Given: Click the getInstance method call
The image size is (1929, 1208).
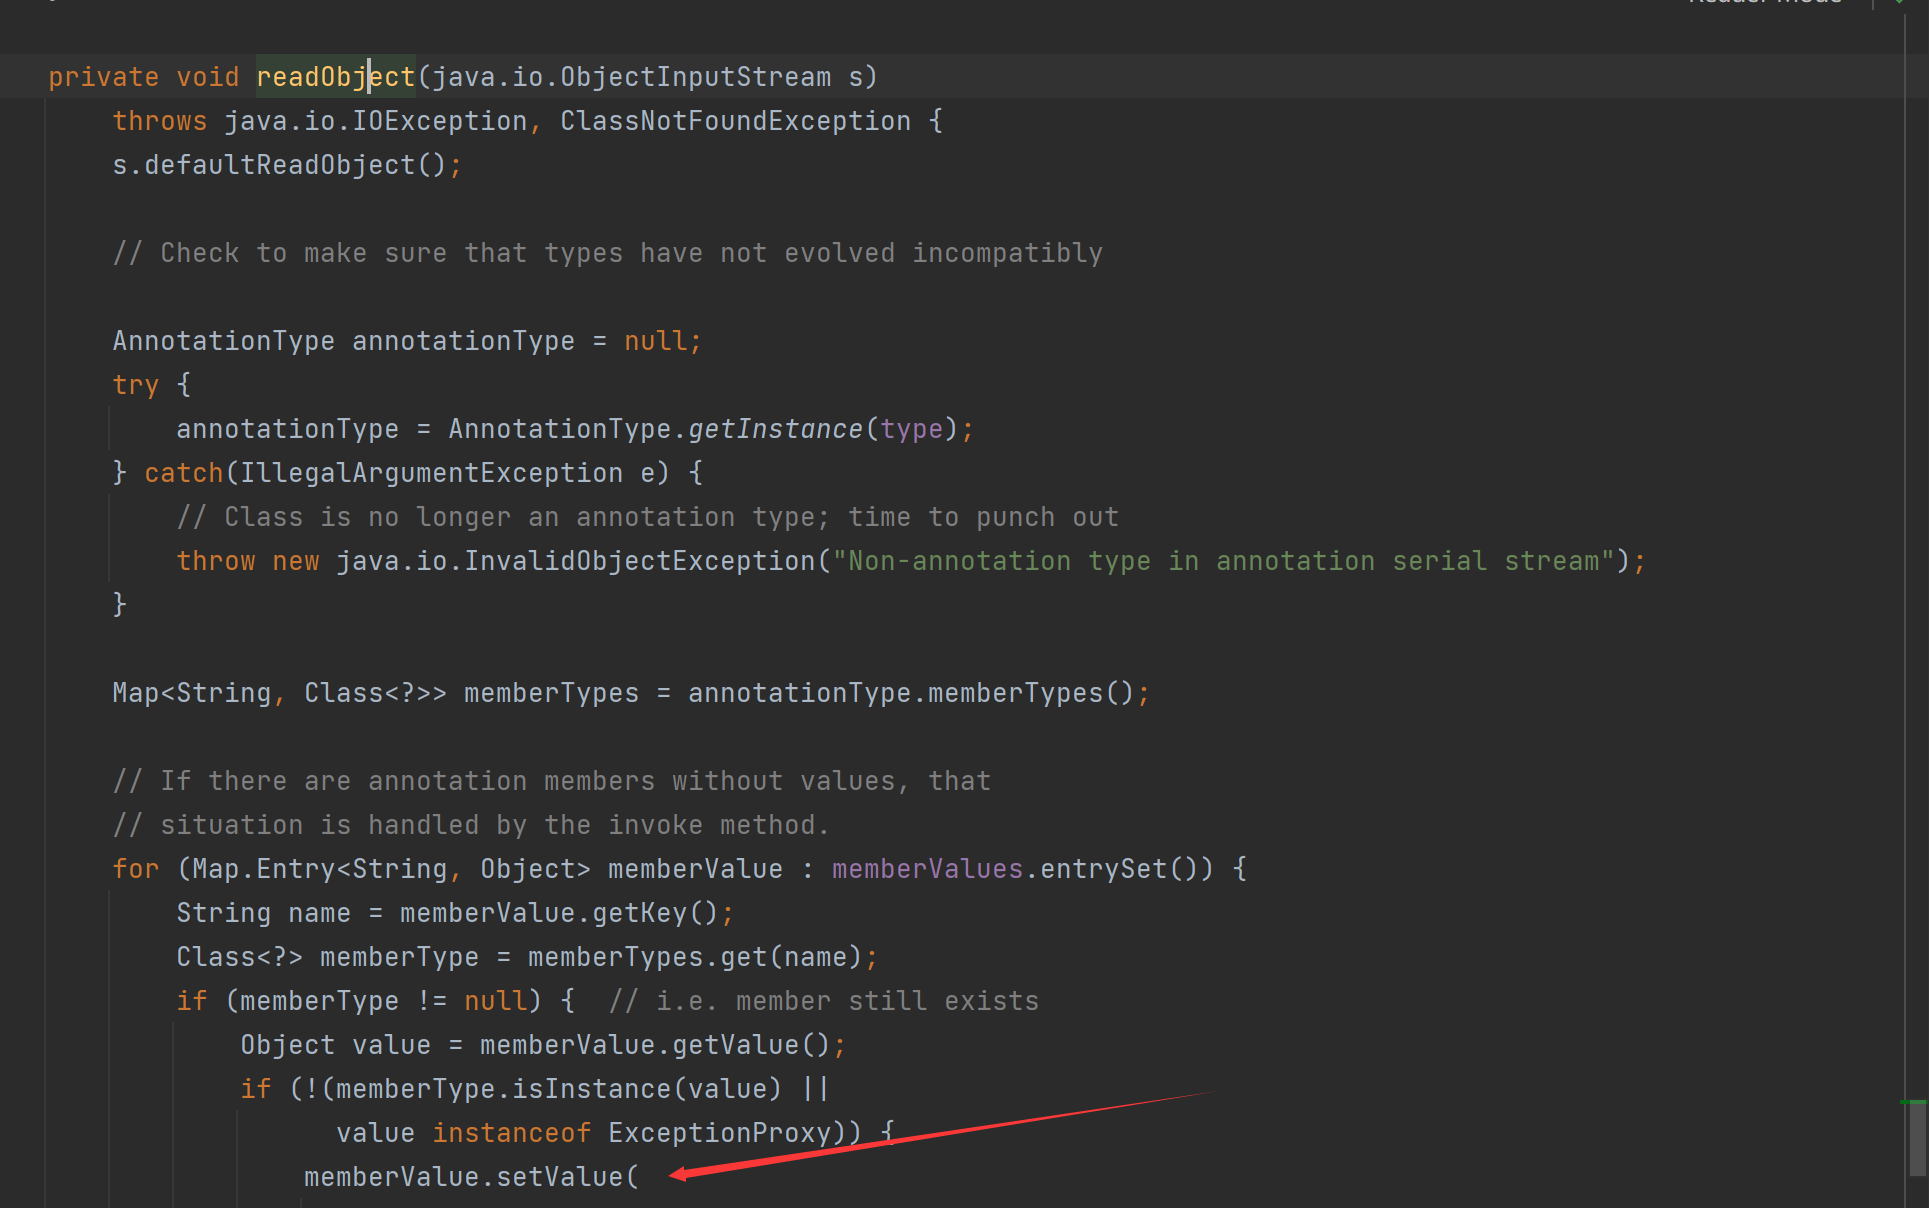Looking at the screenshot, I should [775, 429].
